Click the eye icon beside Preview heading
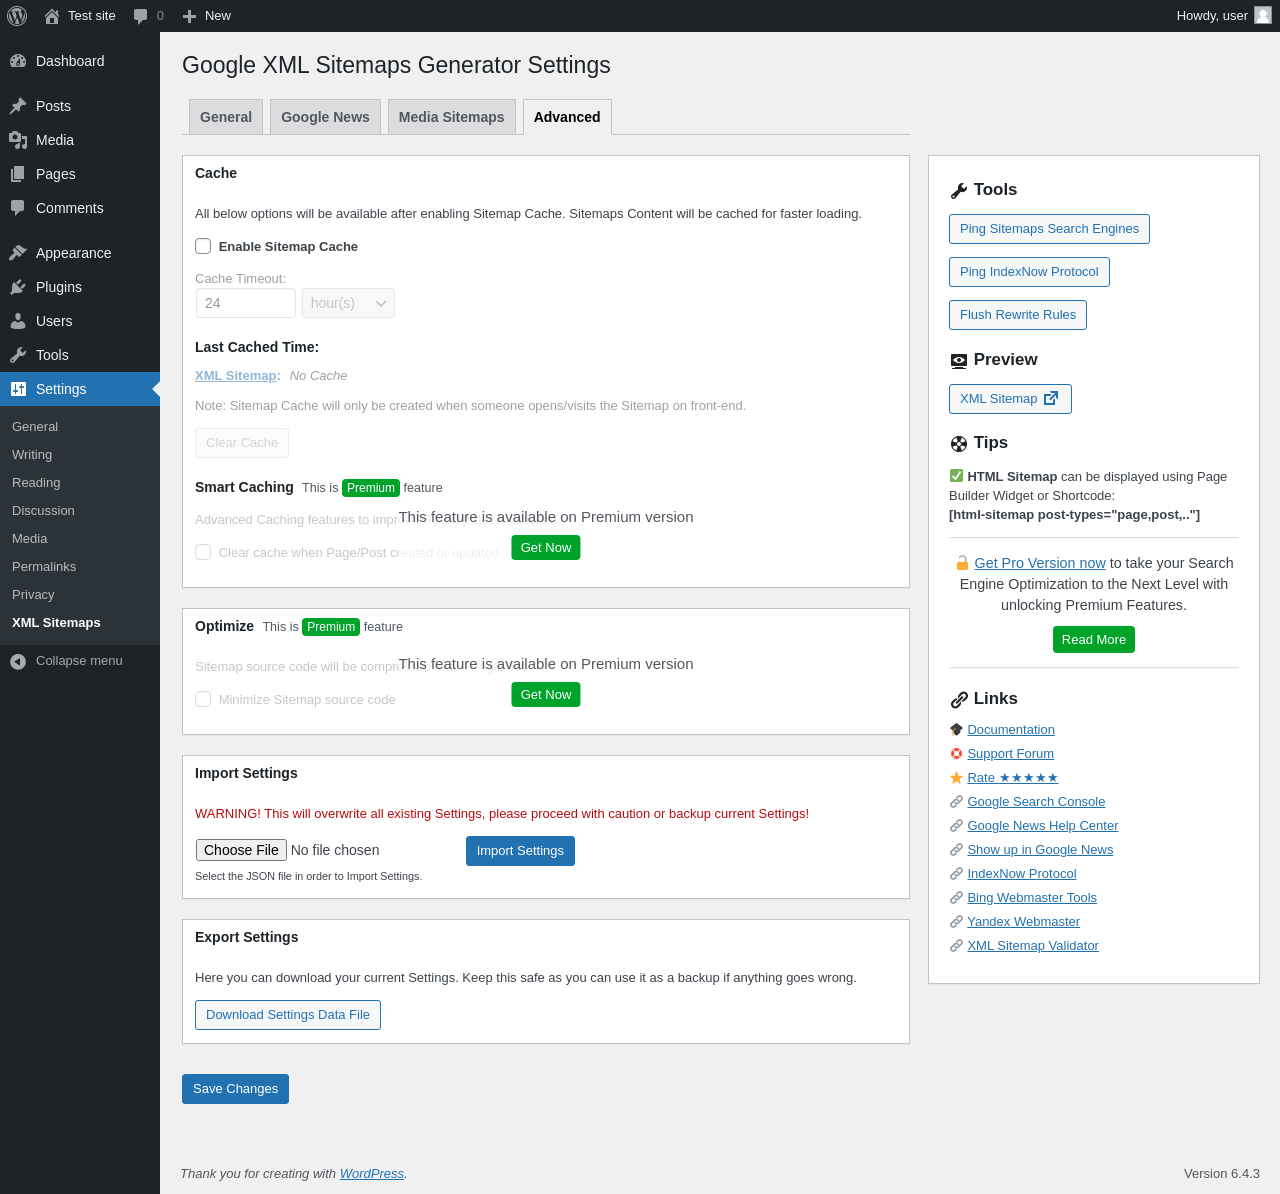Image resolution: width=1280 pixels, height=1194 pixels. coord(959,361)
